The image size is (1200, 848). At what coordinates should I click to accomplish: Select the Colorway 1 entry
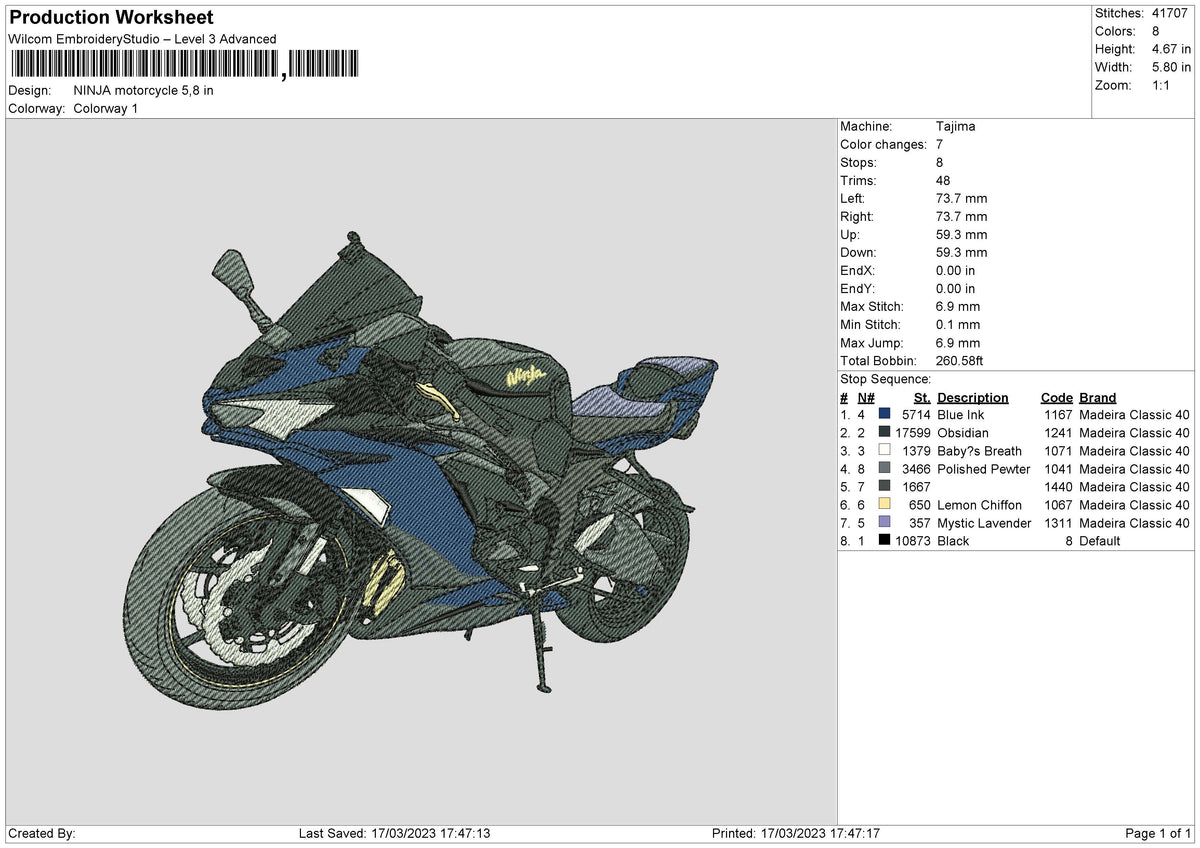pyautogui.click(x=107, y=109)
